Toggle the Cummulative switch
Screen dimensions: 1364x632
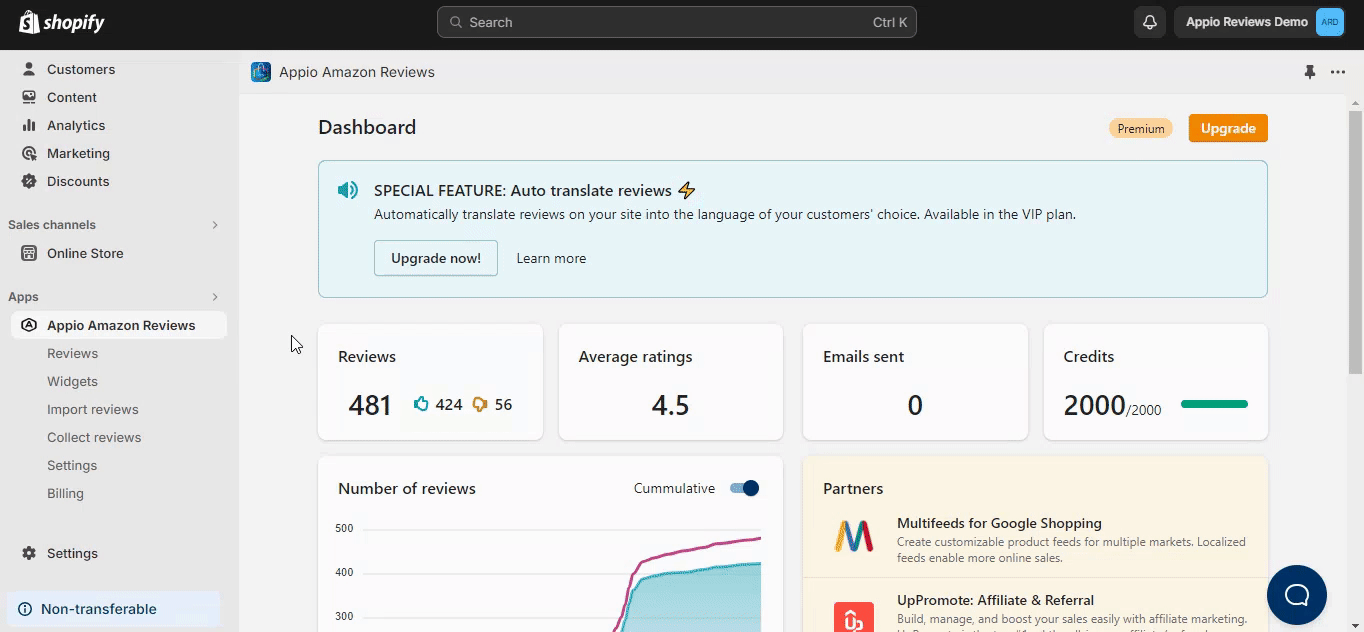(x=745, y=488)
